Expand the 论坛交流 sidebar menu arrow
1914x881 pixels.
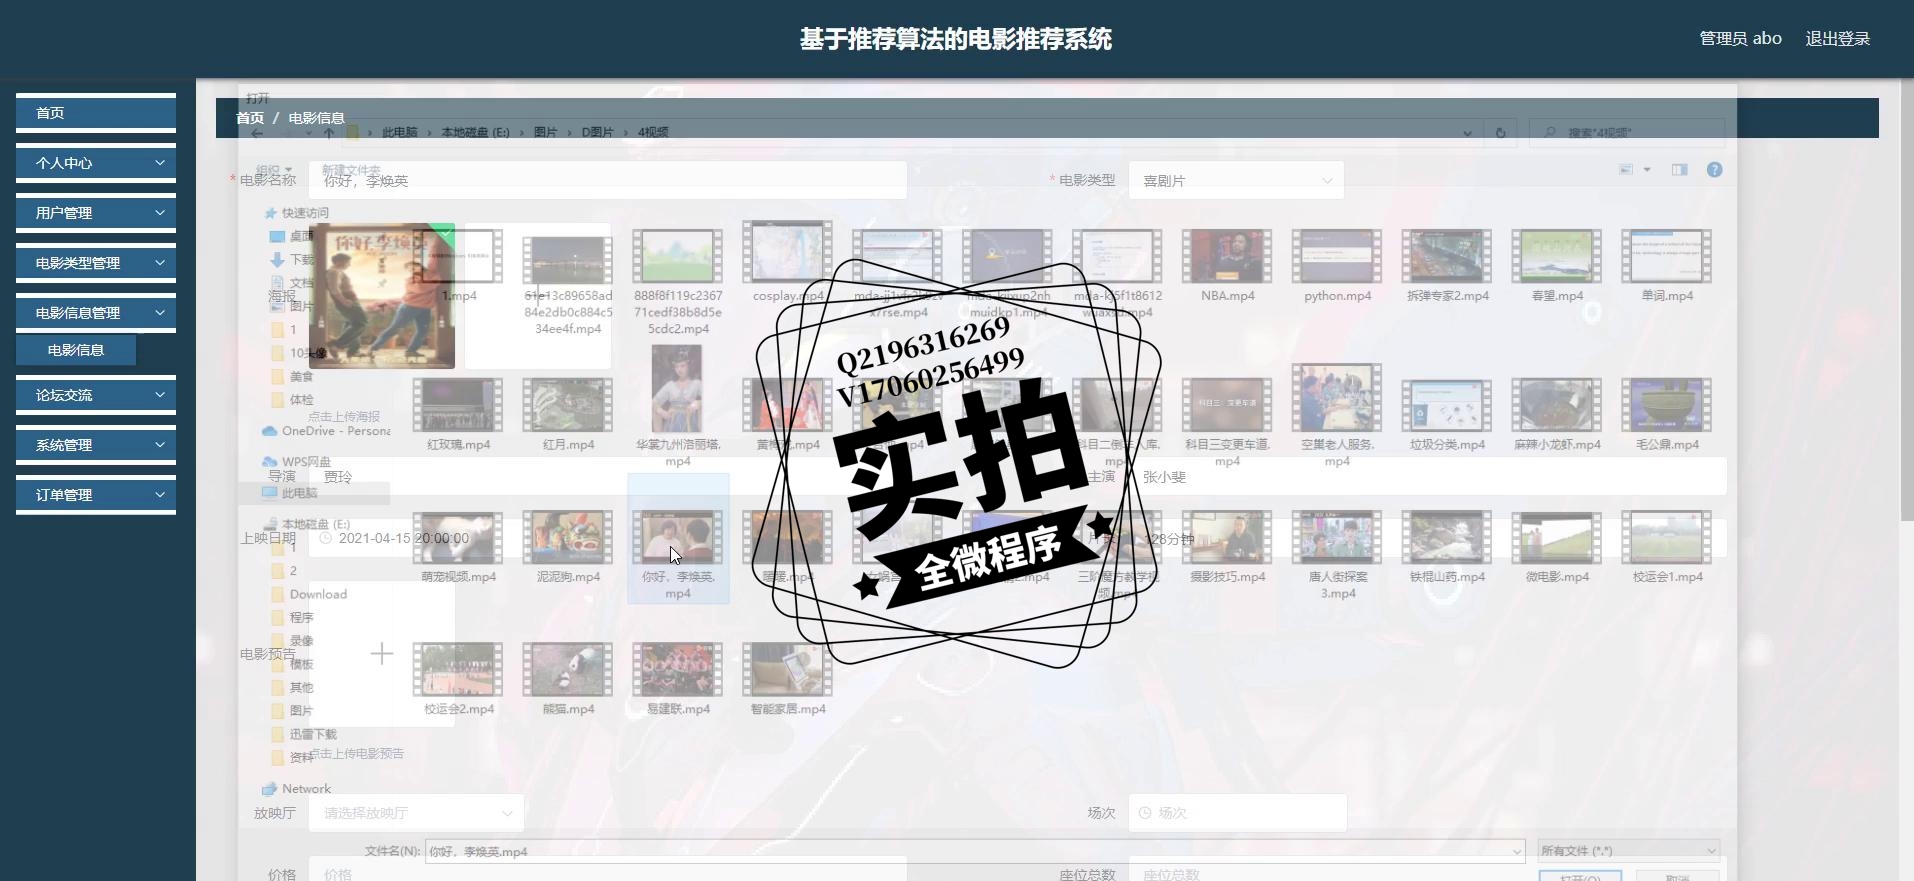tap(160, 395)
